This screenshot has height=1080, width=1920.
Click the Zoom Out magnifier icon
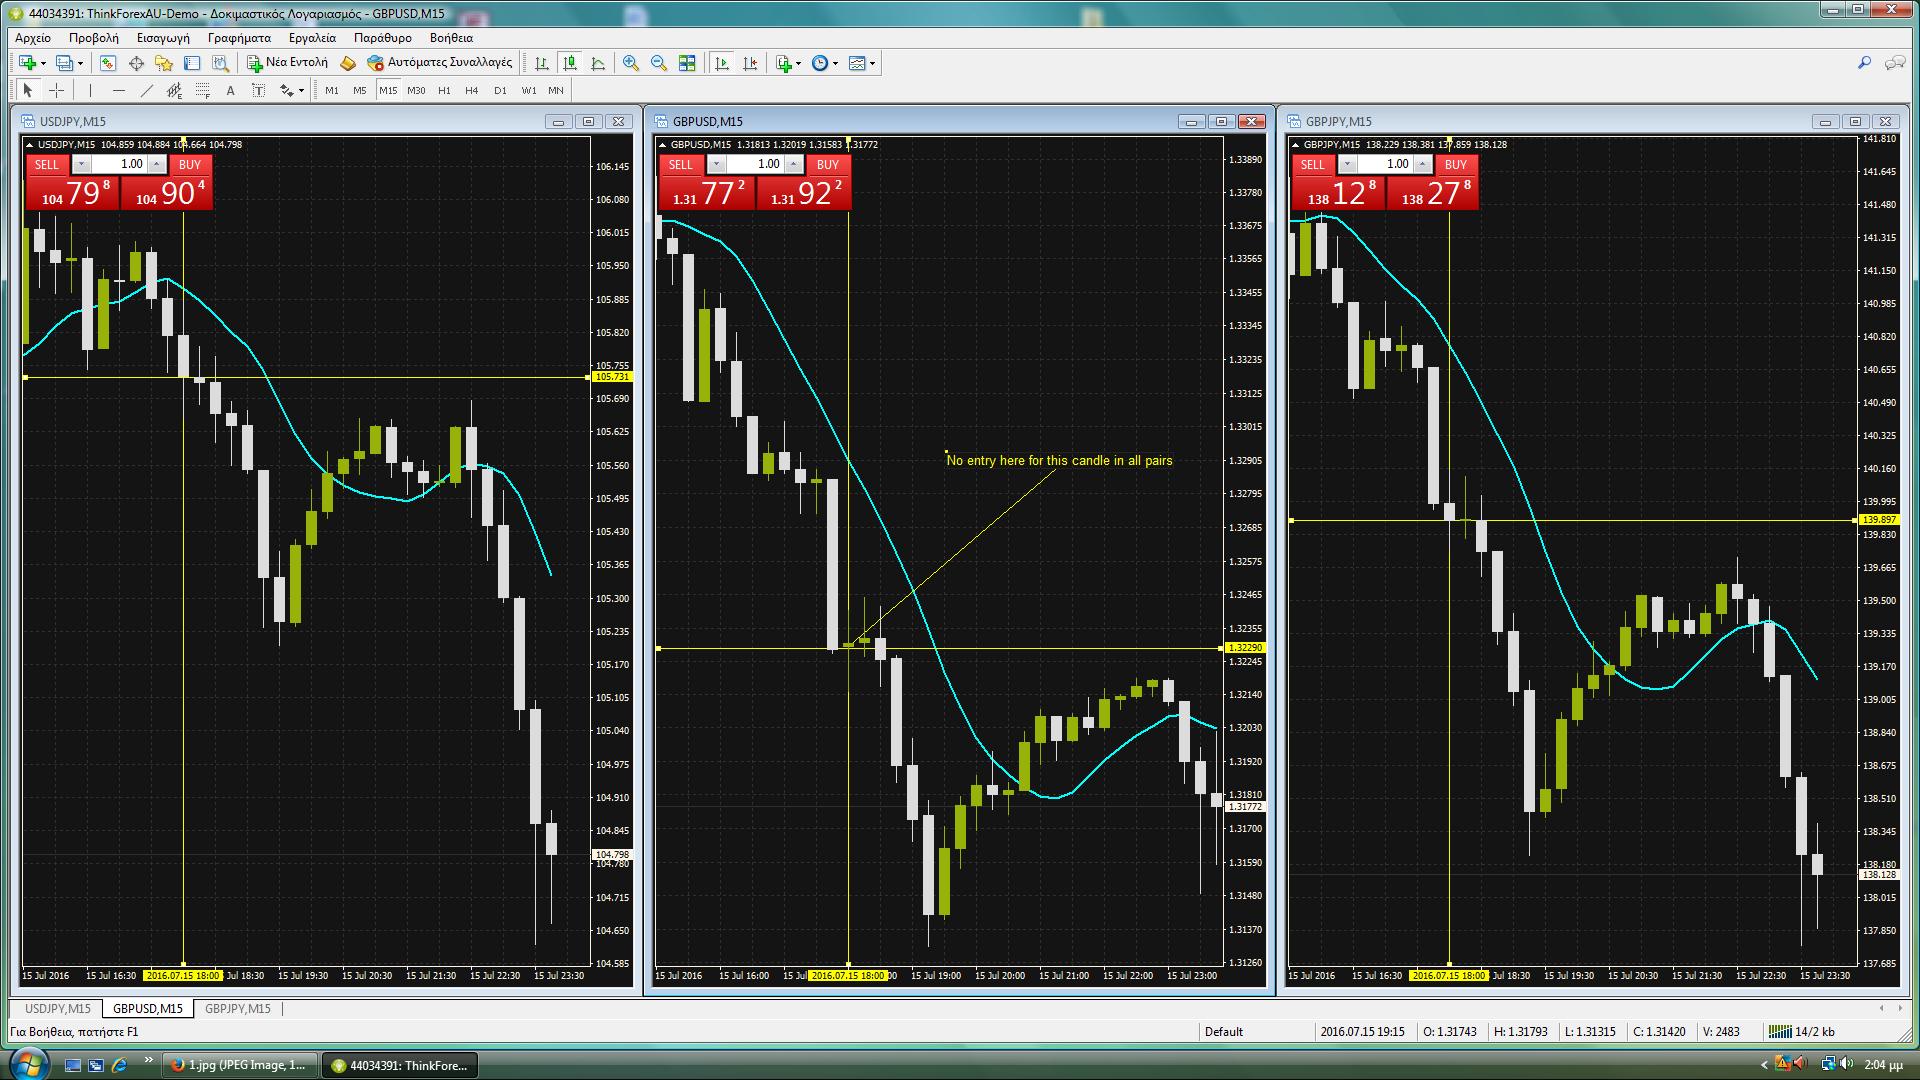(x=659, y=63)
